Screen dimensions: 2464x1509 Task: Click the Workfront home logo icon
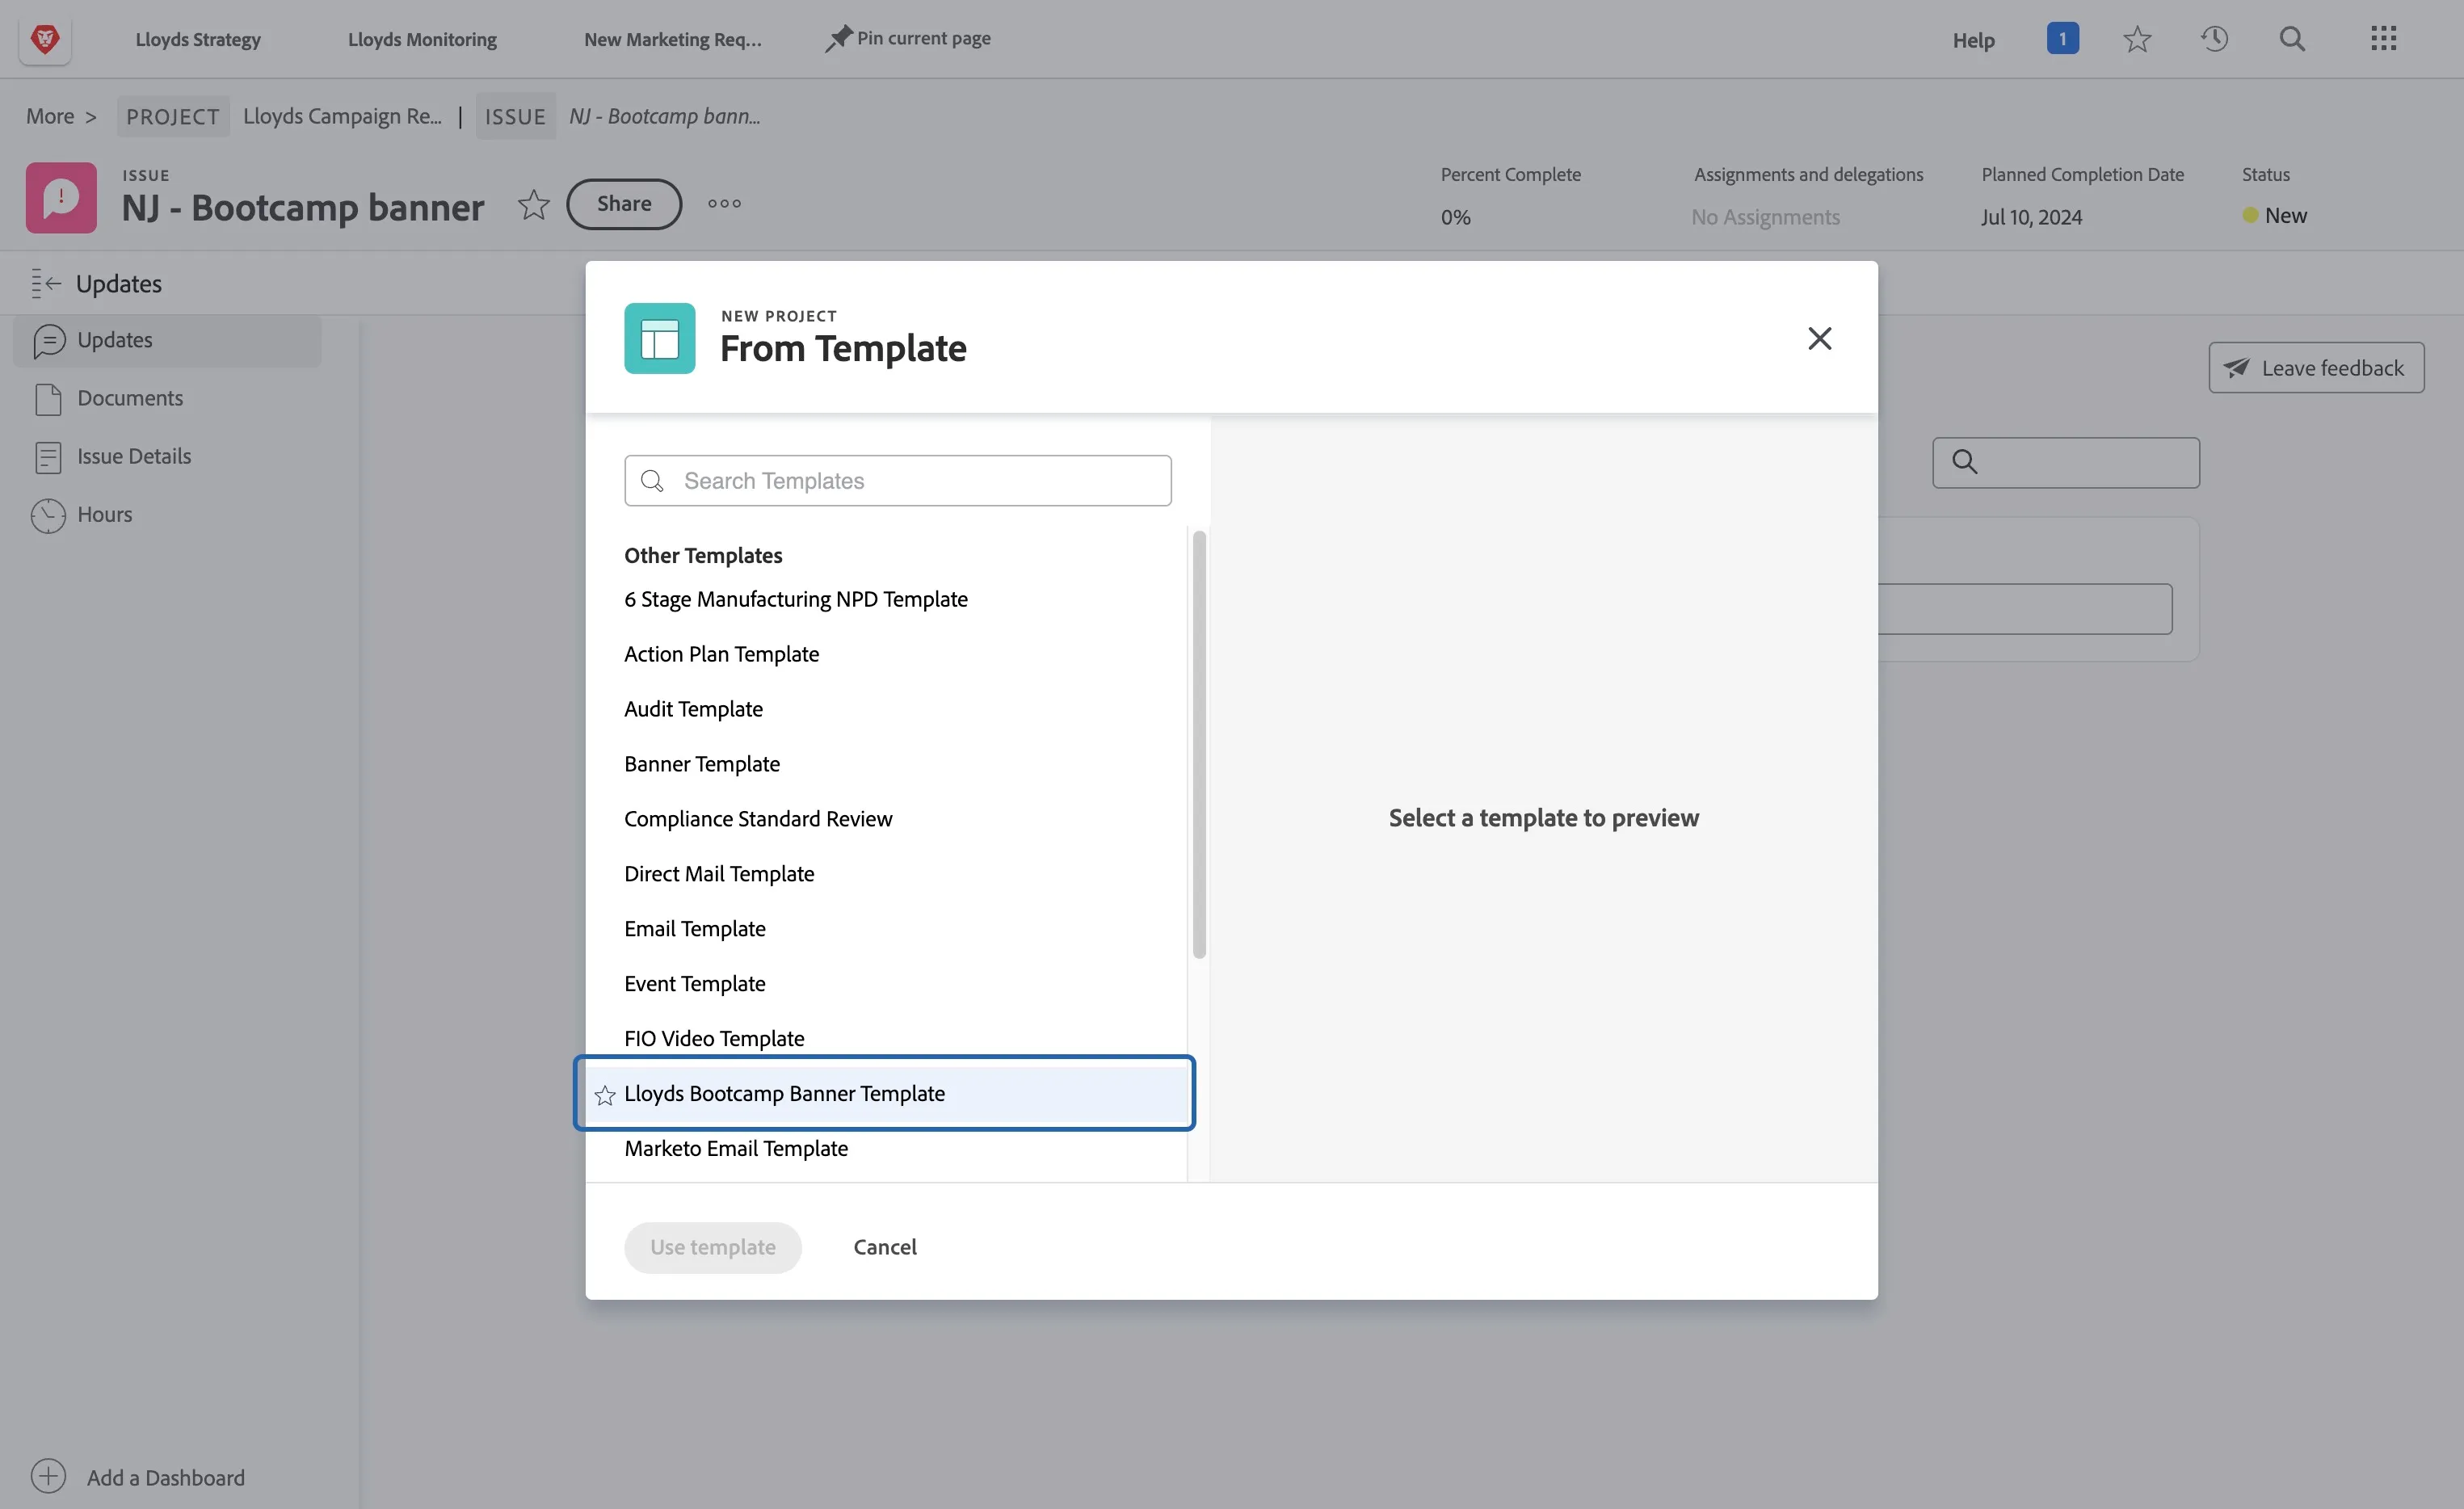click(x=45, y=39)
